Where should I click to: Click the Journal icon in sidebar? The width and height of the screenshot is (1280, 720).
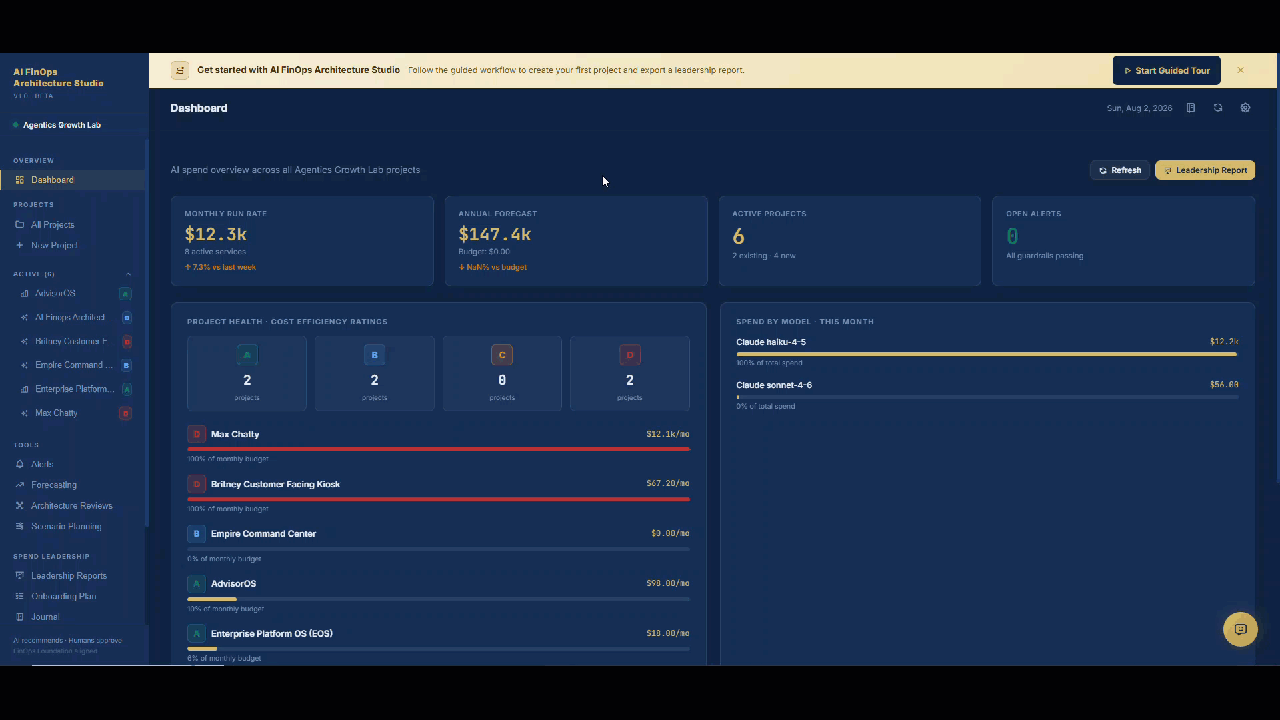pyautogui.click(x=20, y=617)
